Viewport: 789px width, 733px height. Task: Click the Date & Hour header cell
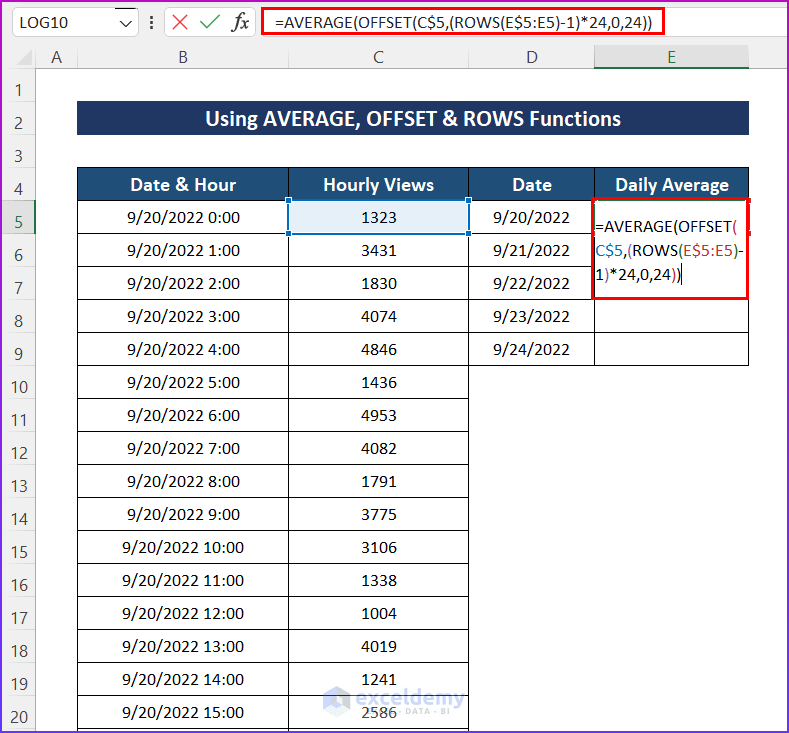pos(183,185)
